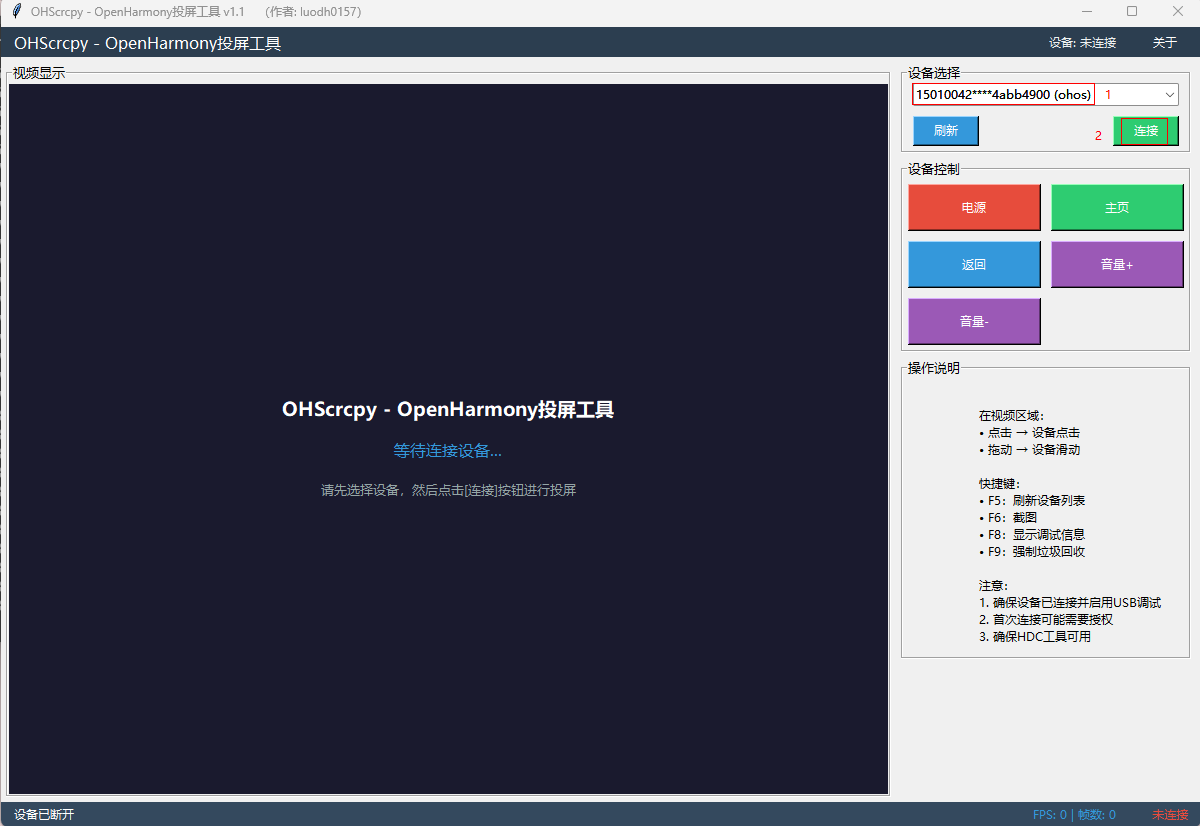Click the OHScrcpy - OpenHarmony投屏工具 center title
The height and width of the screenshot is (826, 1200).
point(448,409)
